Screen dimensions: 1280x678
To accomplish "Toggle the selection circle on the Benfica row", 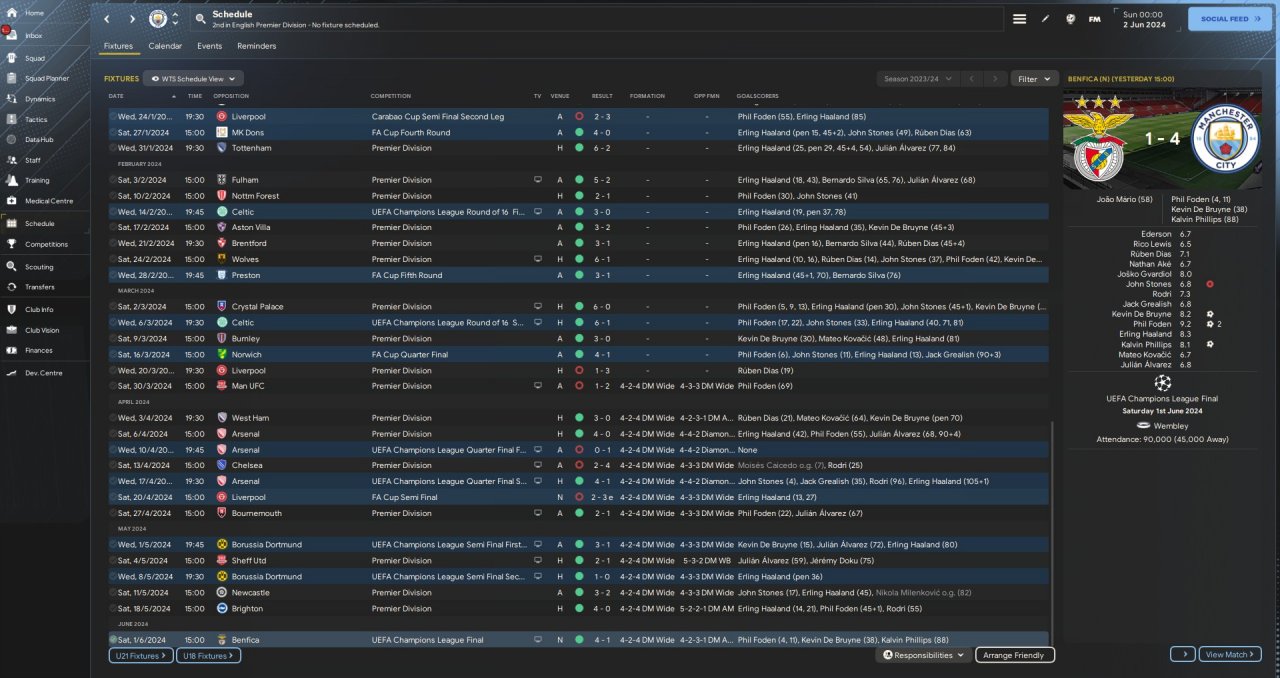I will click(113, 639).
